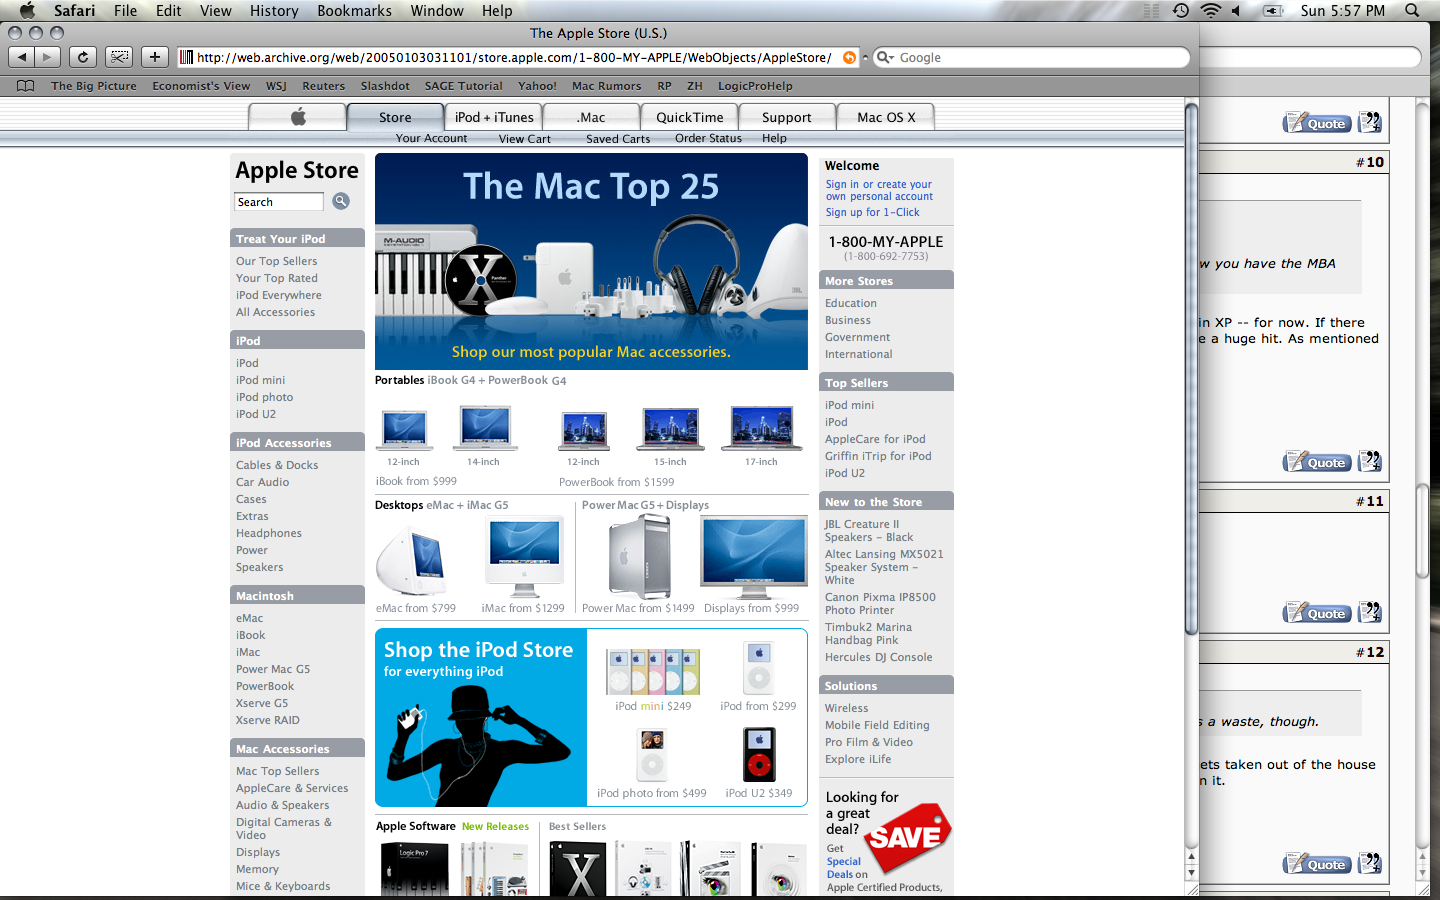This screenshot has height=900, width=1440.
Task: Open Explore iLife under Solutions
Action: [x=858, y=759]
